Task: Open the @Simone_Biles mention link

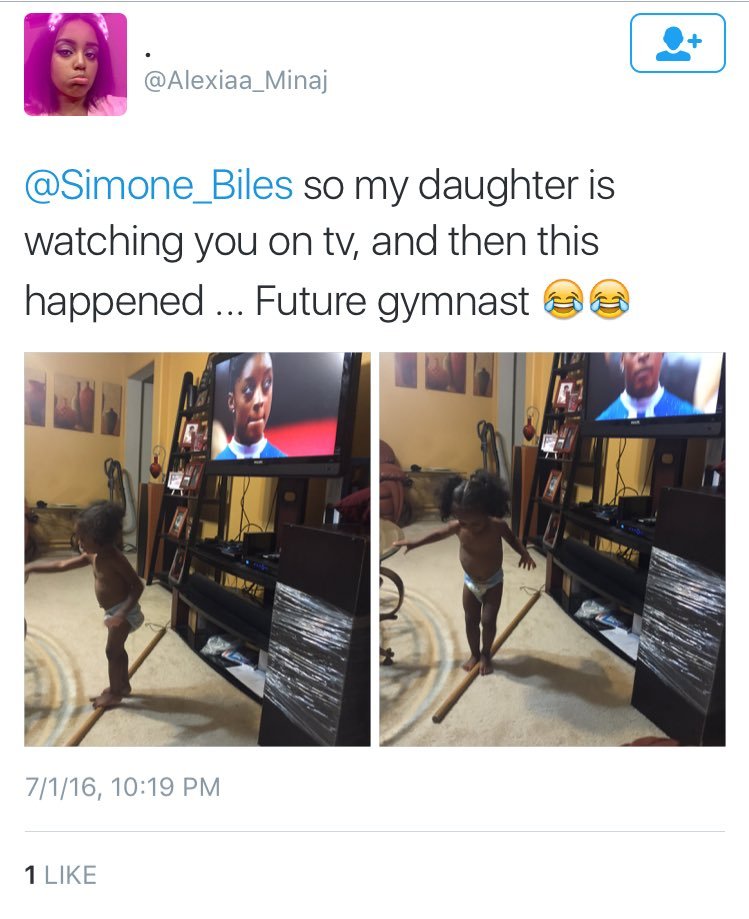Action: 158,185
